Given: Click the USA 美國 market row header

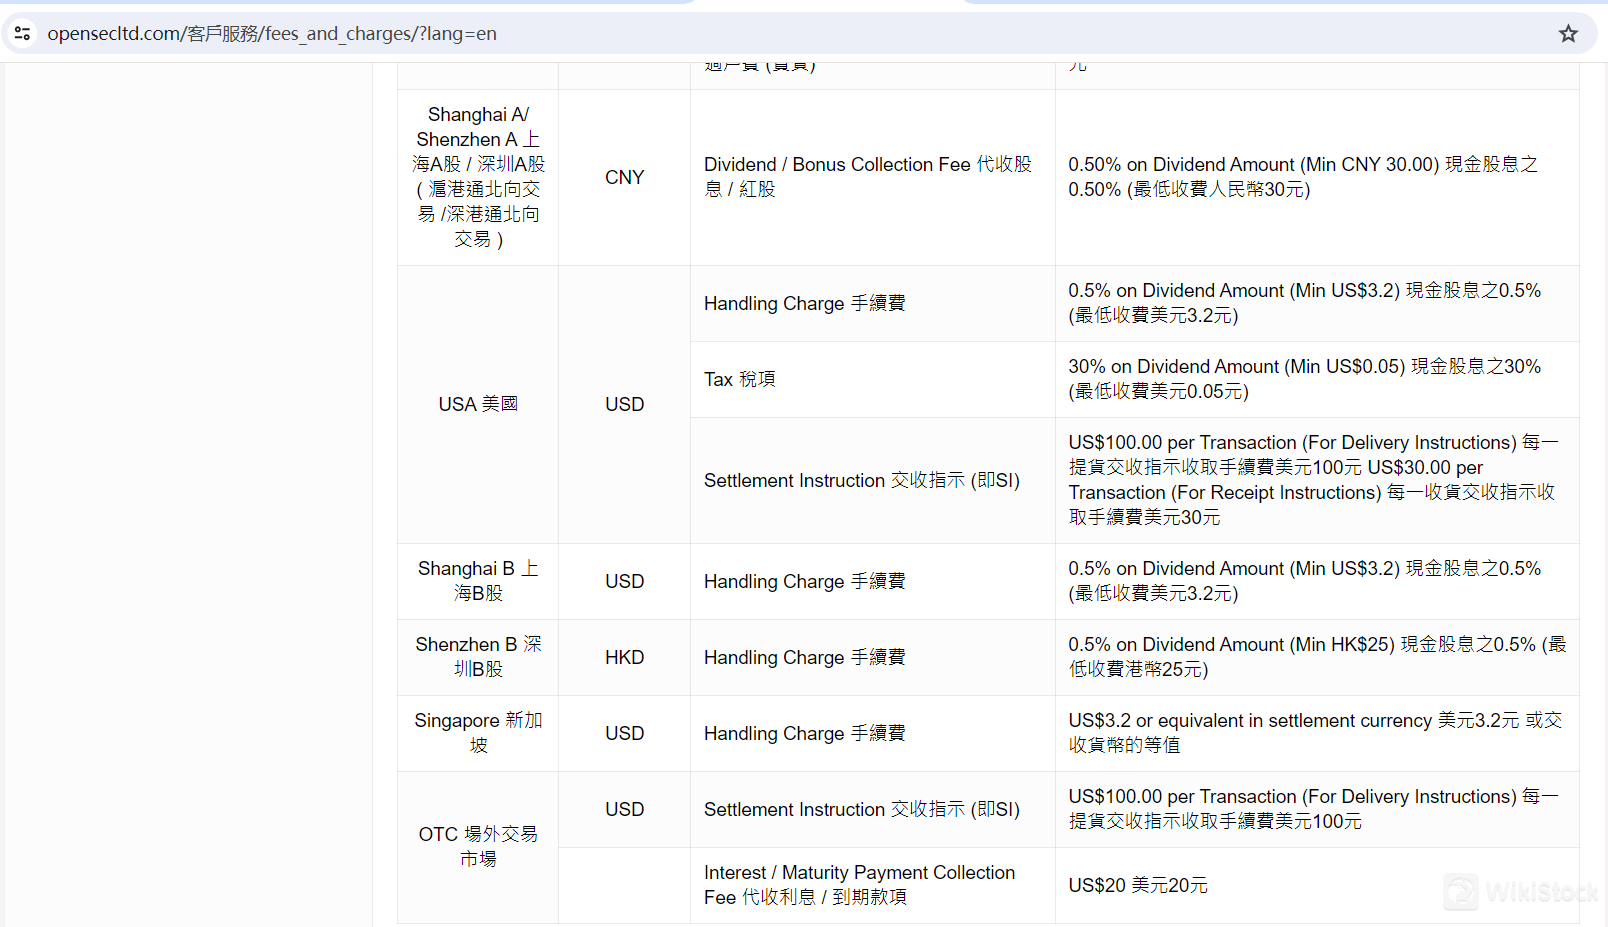Looking at the screenshot, I should (477, 403).
